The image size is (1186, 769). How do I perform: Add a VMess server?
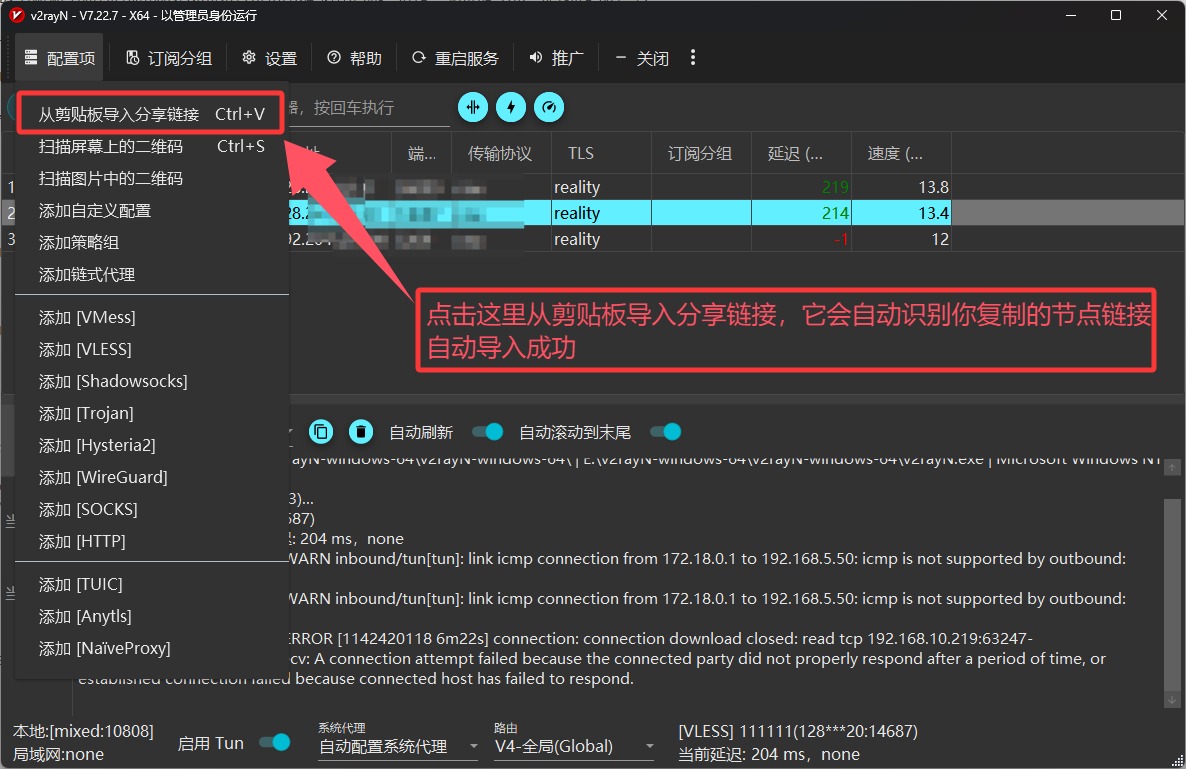151,318
